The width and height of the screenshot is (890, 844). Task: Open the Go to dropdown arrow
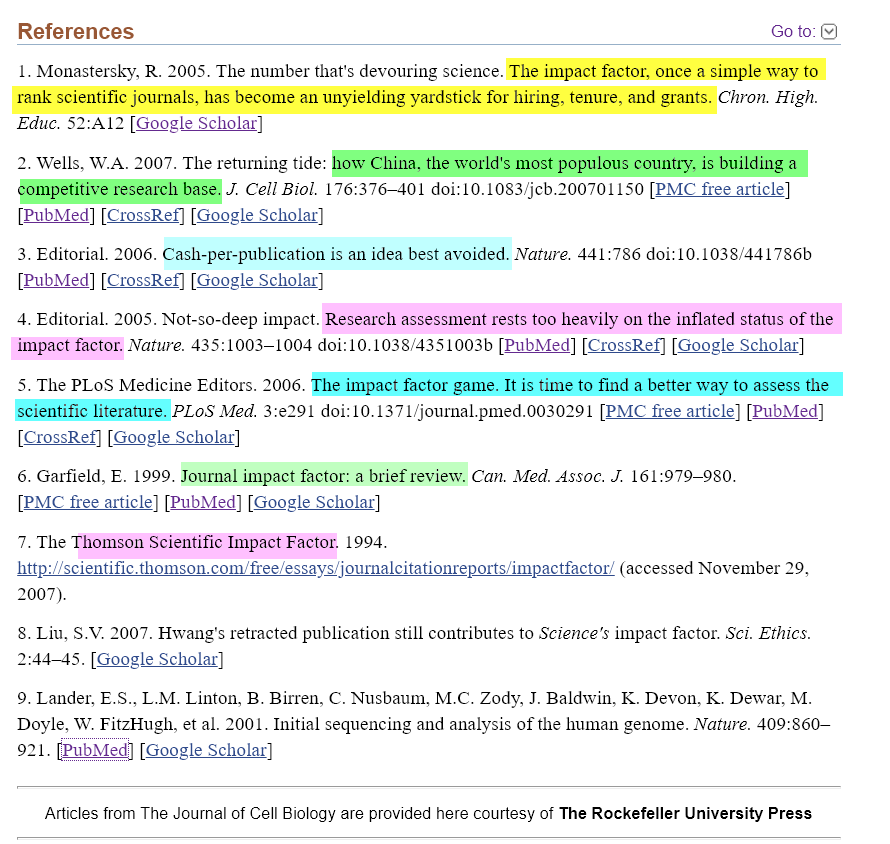pyautogui.click(x=829, y=32)
